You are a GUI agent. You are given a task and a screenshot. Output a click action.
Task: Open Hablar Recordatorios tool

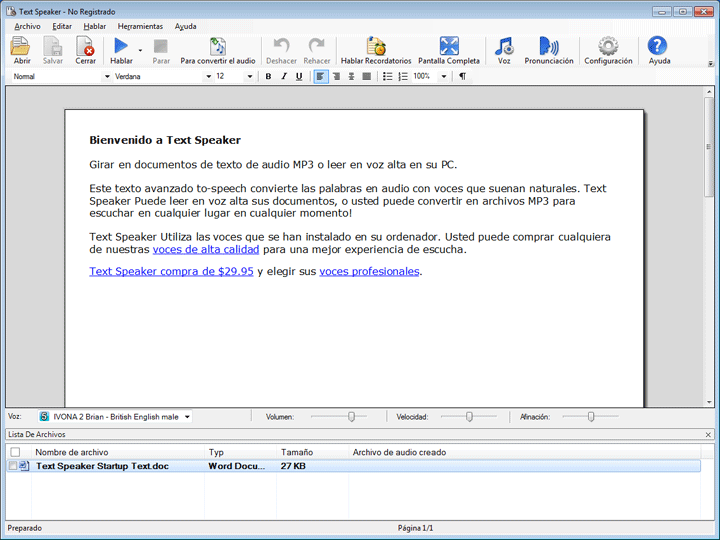point(376,47)
